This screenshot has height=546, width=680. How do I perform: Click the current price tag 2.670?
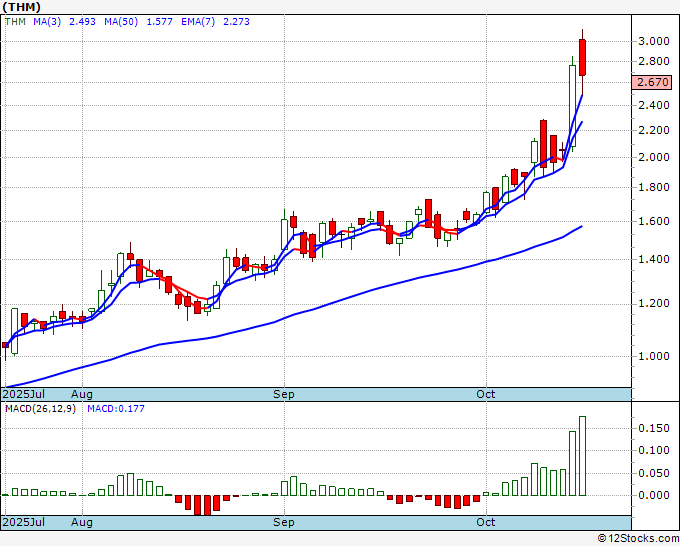pos(652,82)
